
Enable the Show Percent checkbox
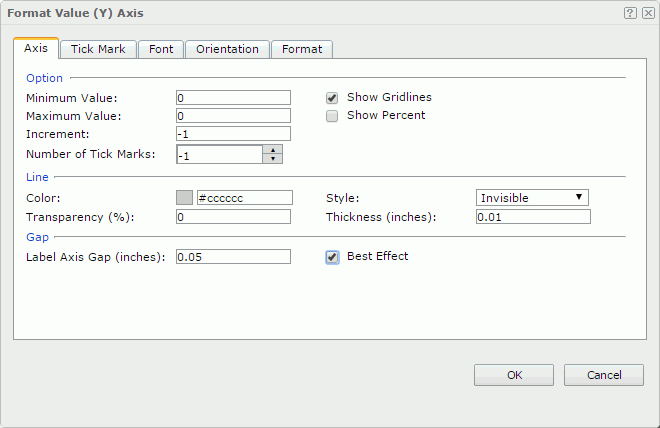click(x=332, y=116)
